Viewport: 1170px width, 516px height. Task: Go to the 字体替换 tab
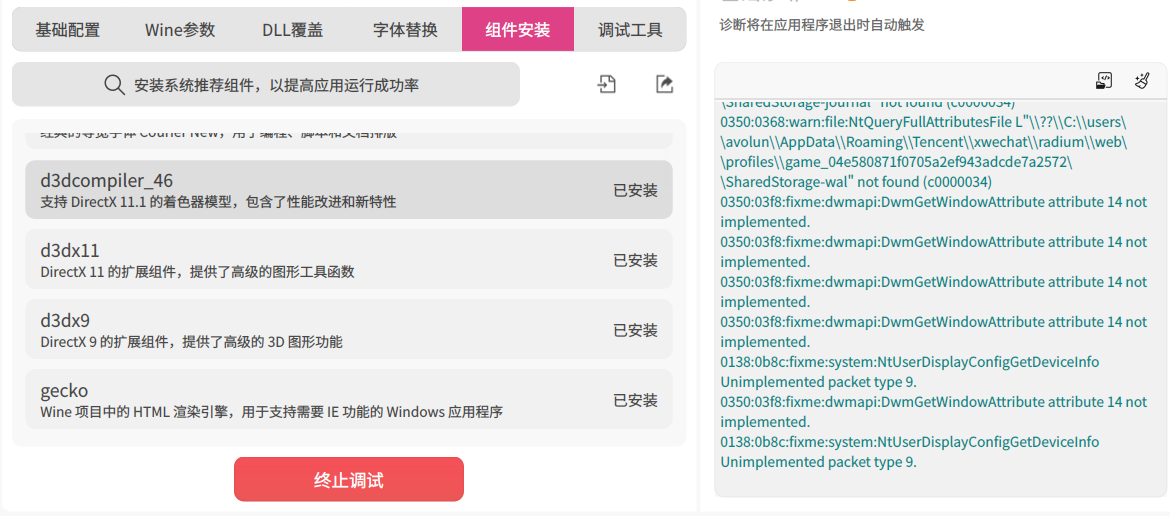(x=405, y=30)
